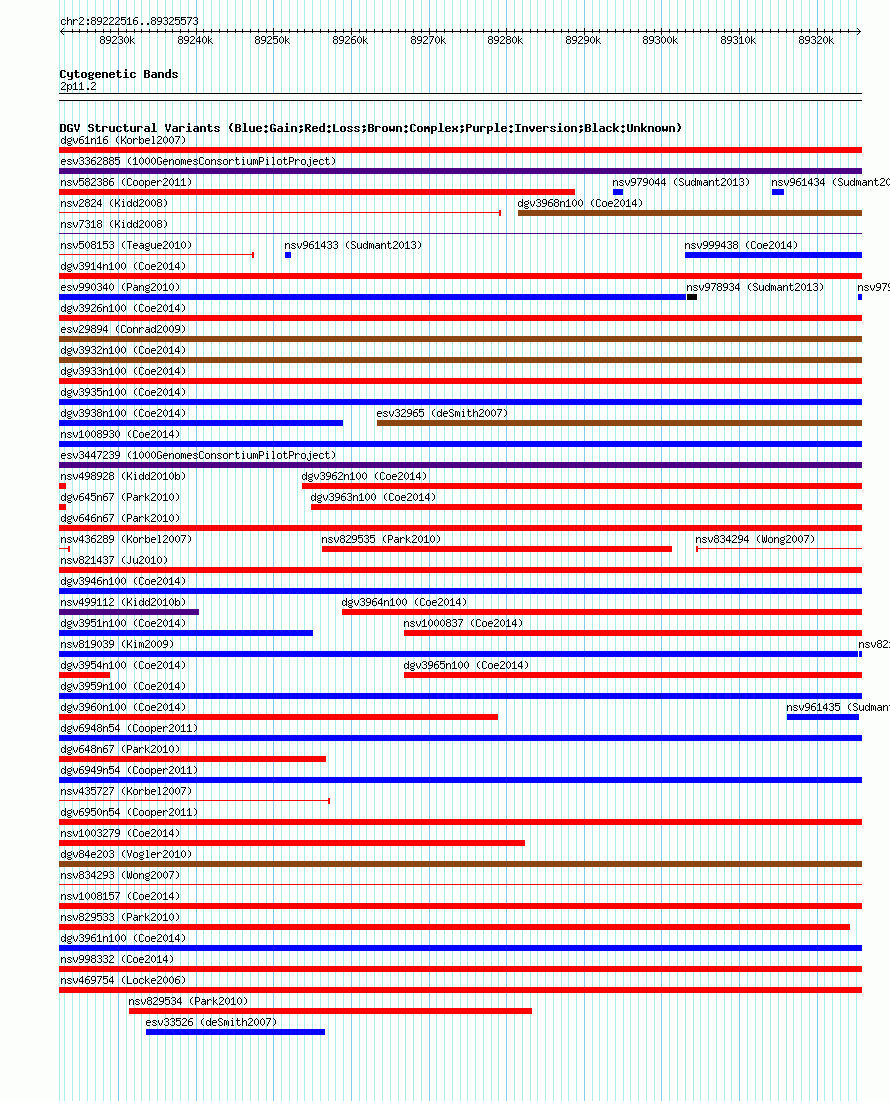Click nsv829535 (Park2010) label
This screenshot has height=1101, width=890.
[x=381, y=541]
